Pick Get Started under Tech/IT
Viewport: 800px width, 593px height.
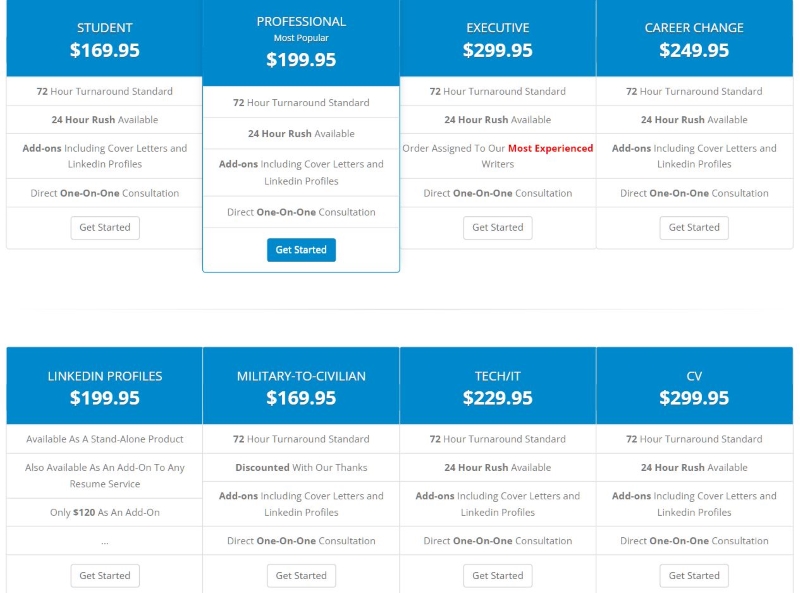click(x=497, y=576)
